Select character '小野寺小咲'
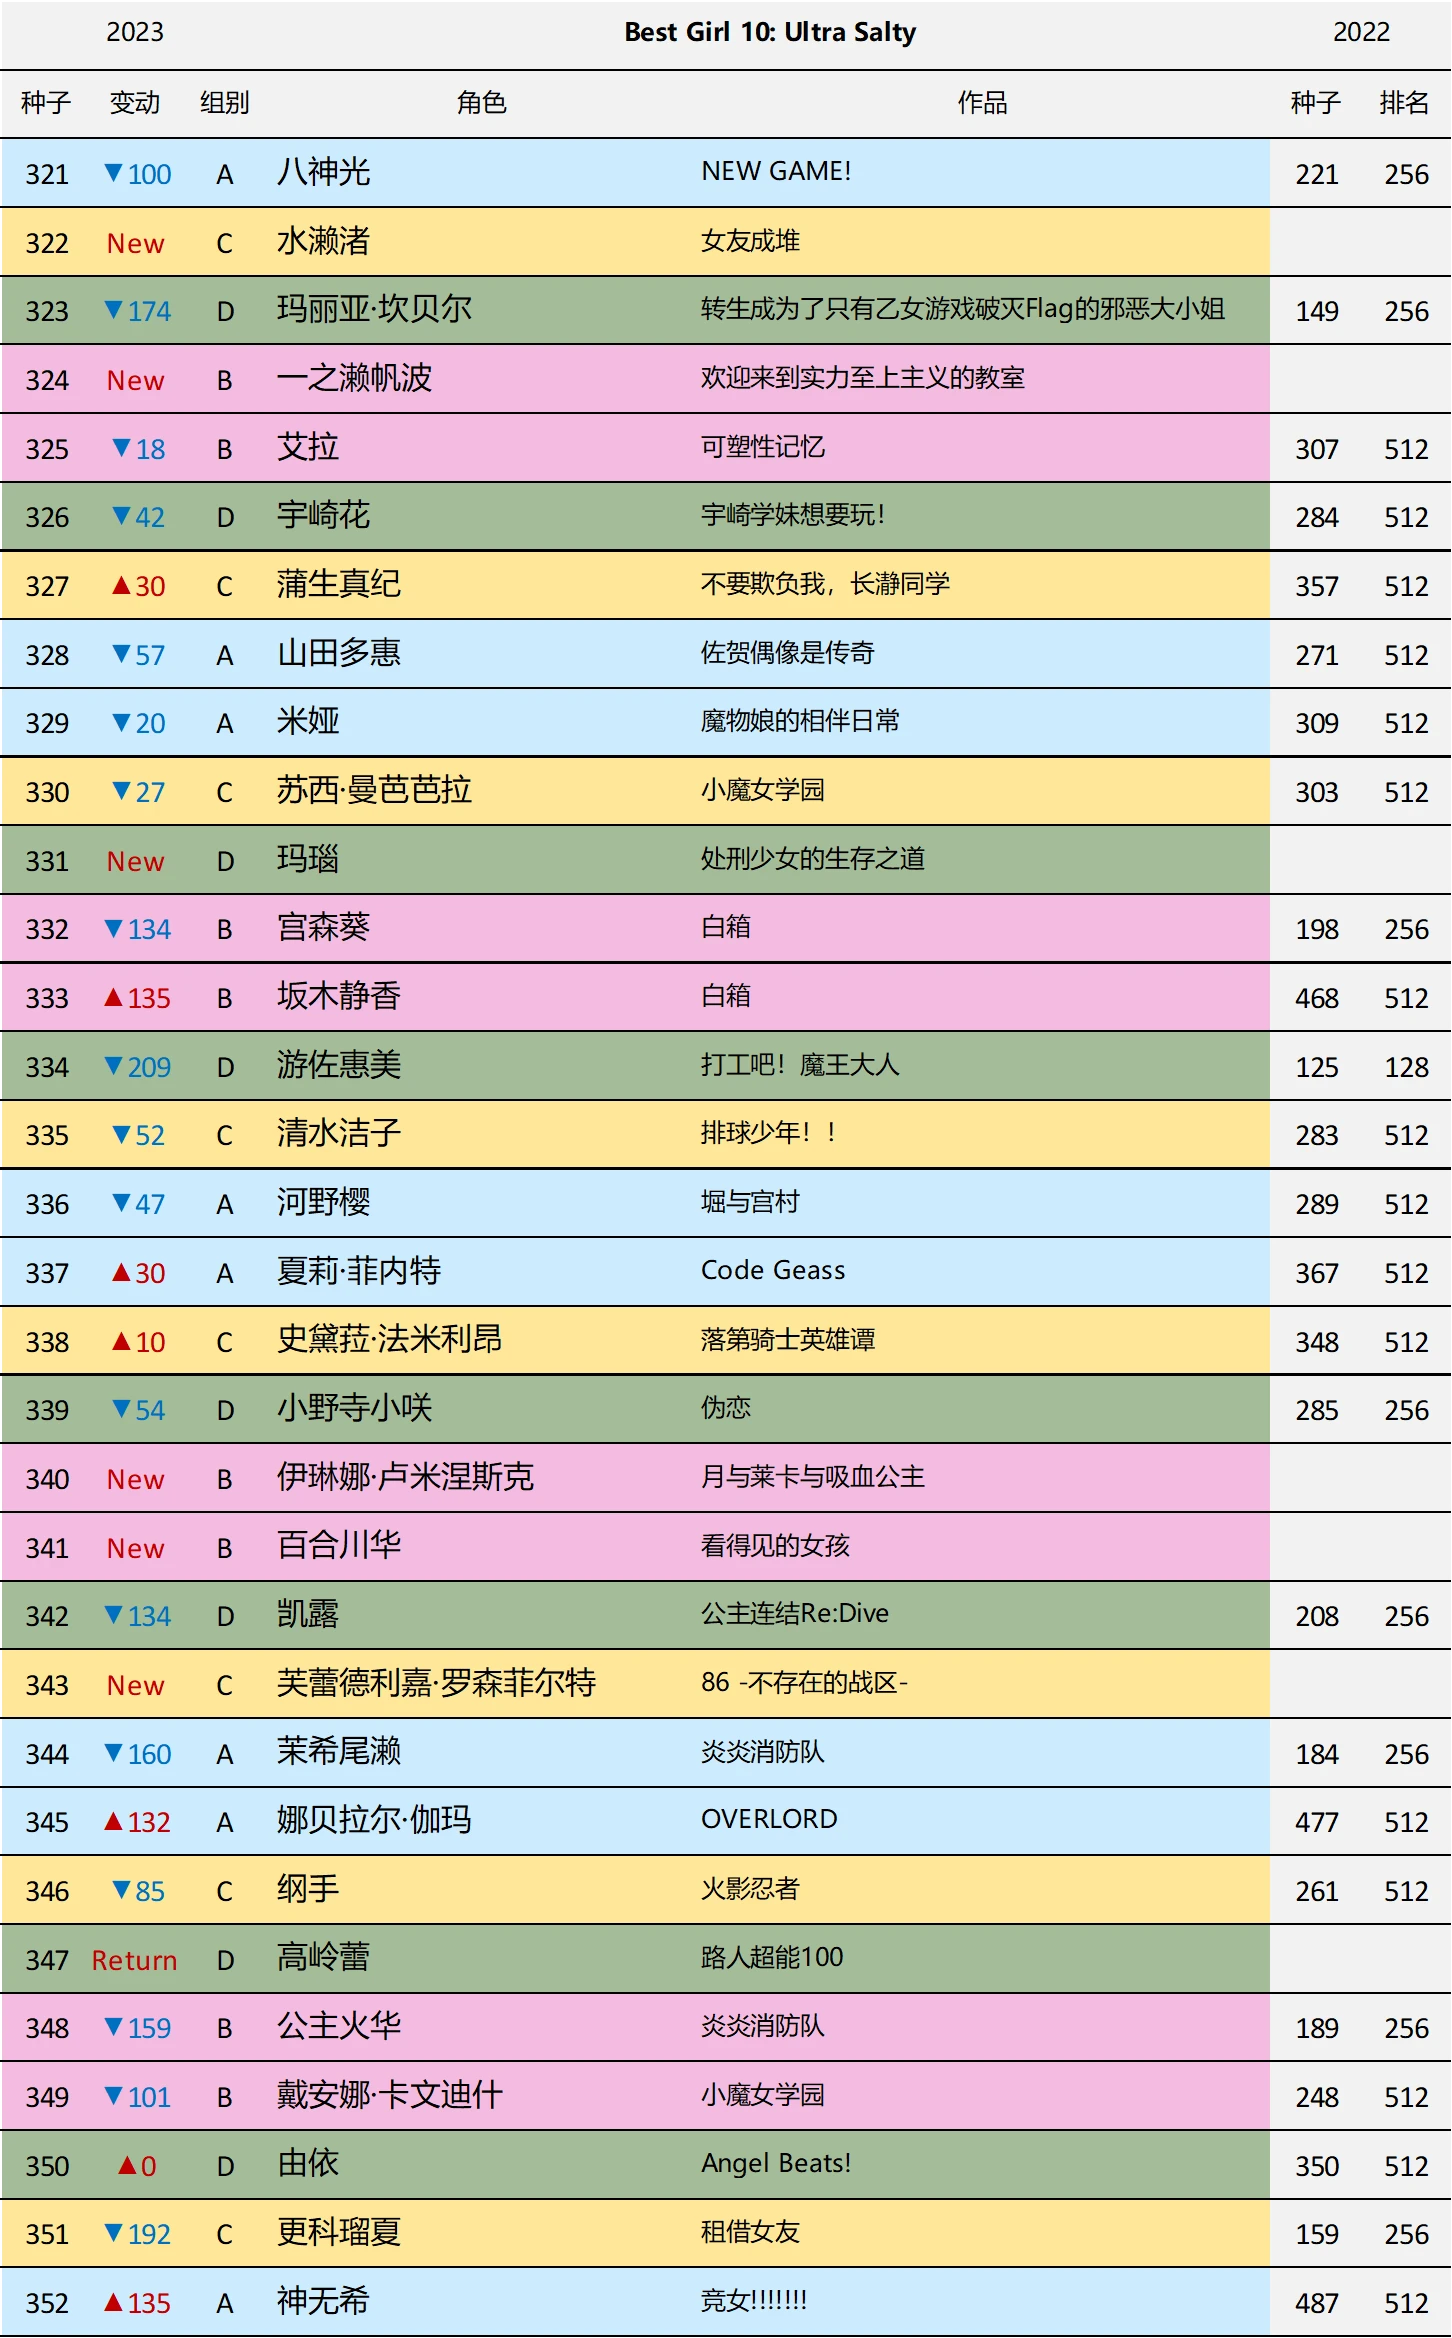This screenshot has height=2338, width=1452. pyautogui.click(x=355, y=1409)
